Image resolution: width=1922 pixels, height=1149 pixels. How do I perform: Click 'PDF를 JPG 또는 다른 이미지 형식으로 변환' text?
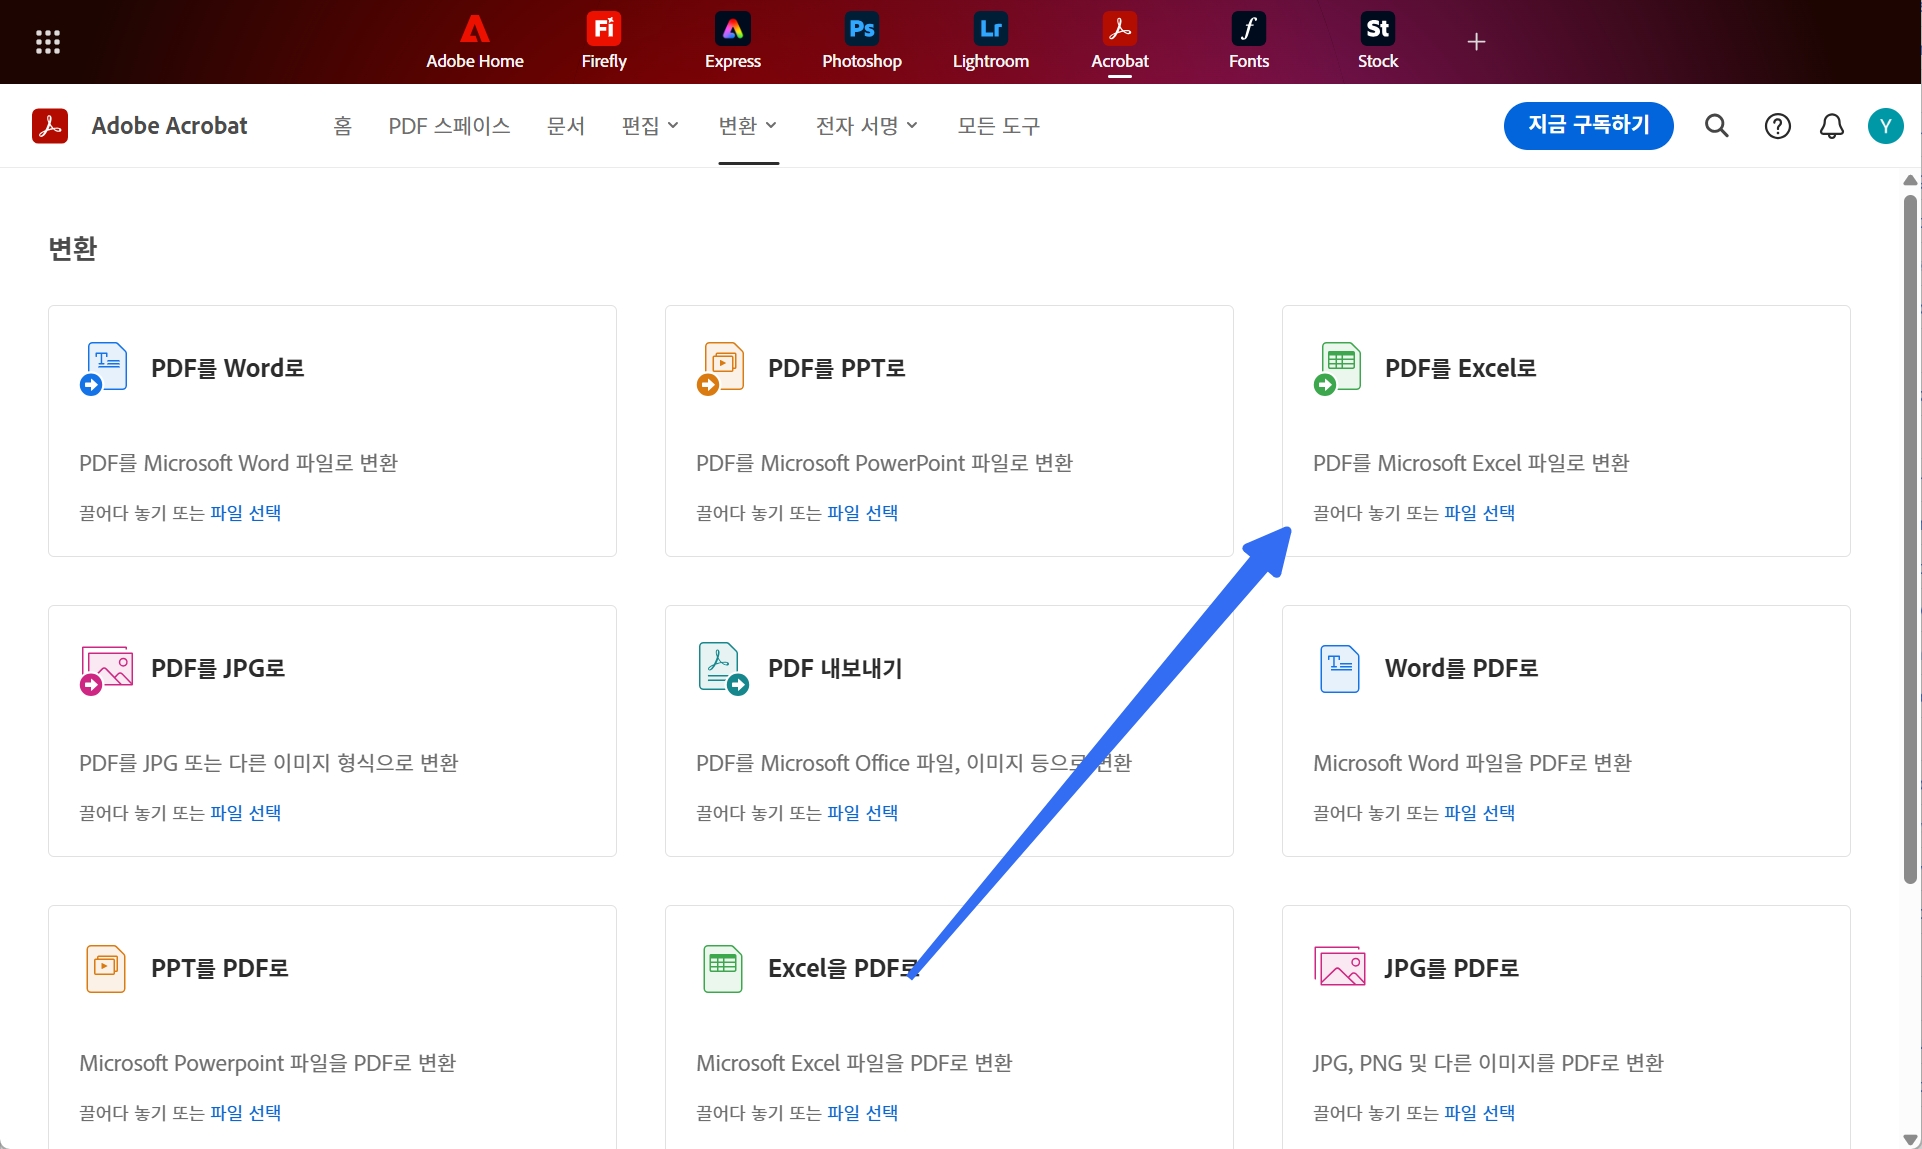(269, 763)
